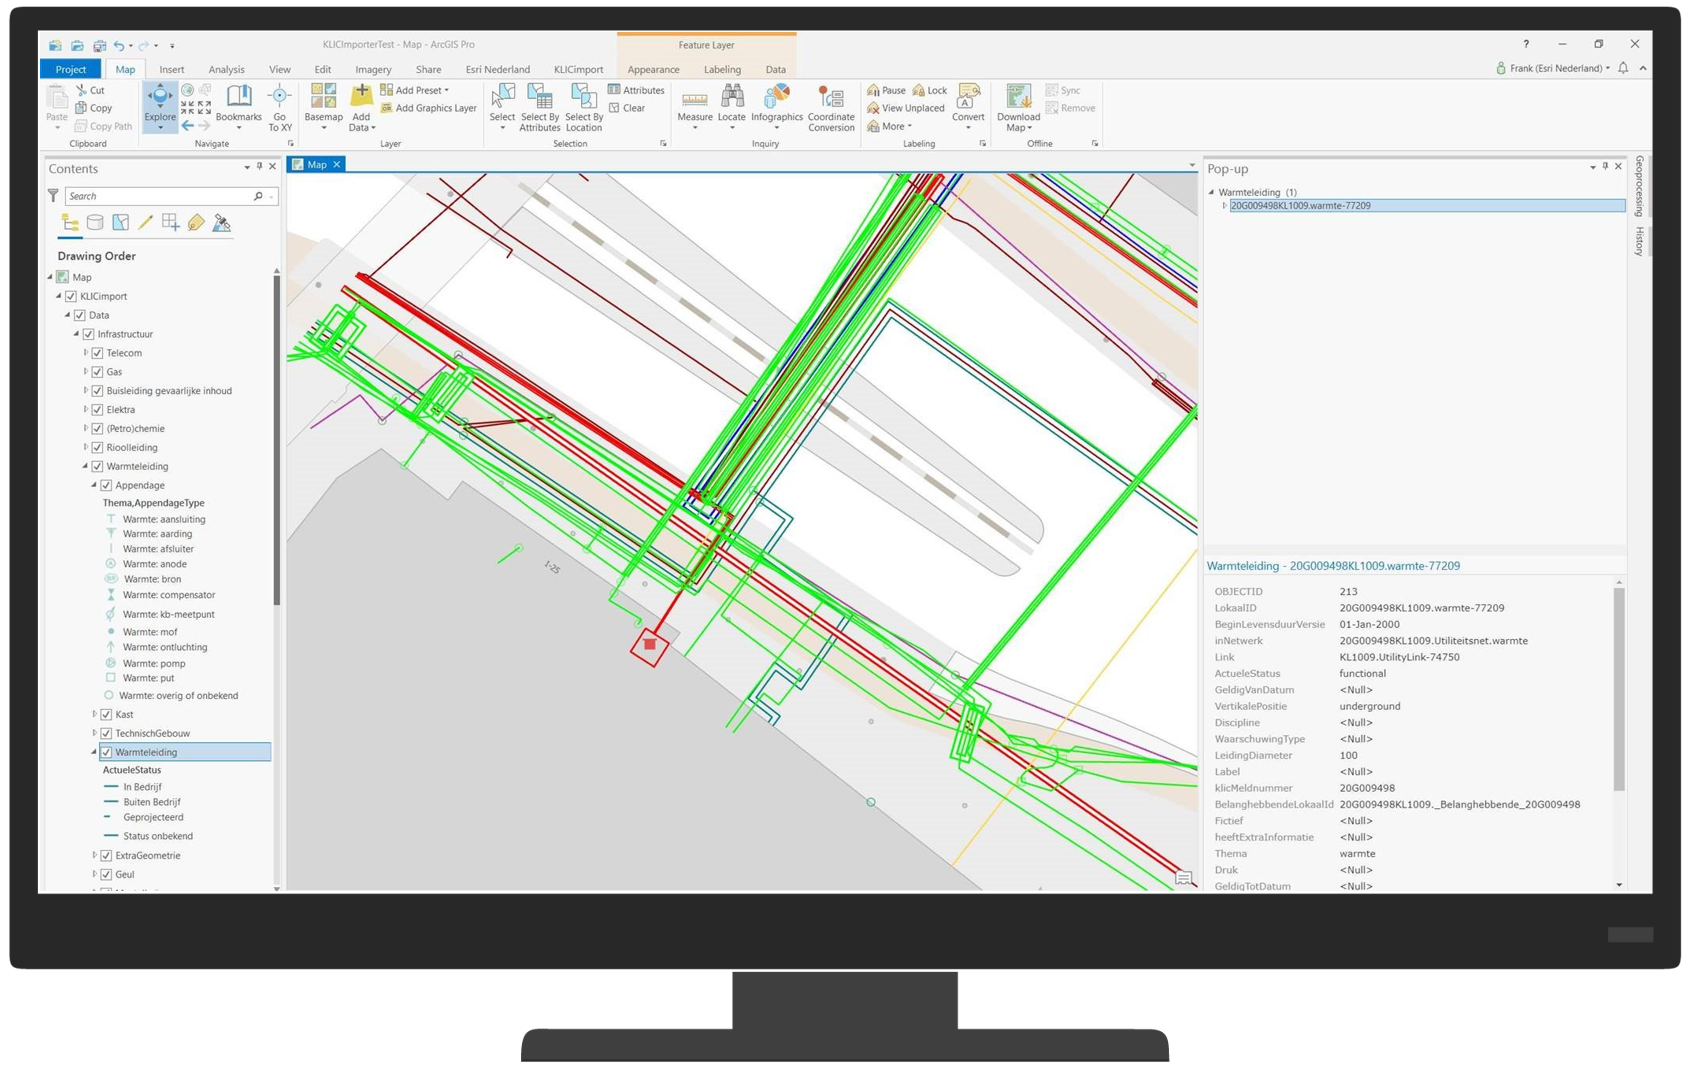The height and width of the screenshot is (1067, 1690).
Task: Switch to the Analysis ribbon tab
Action: (226, 69)
